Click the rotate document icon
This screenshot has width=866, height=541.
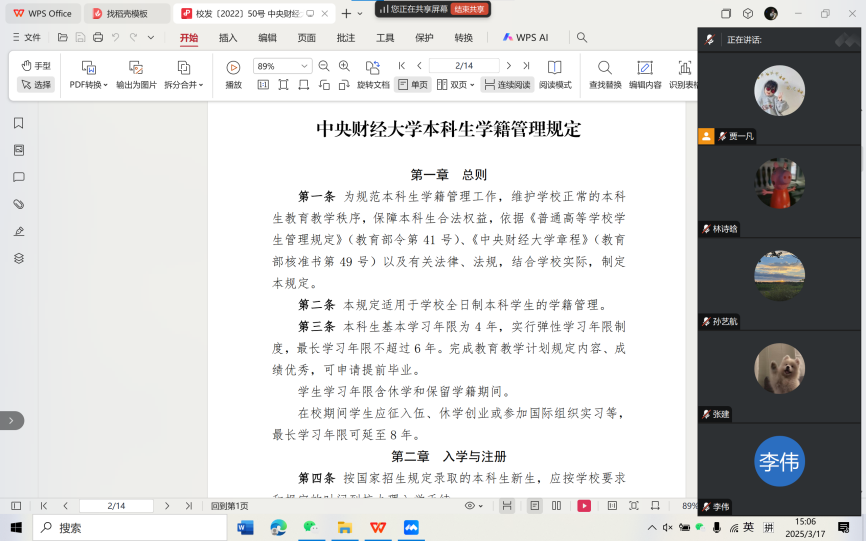click(x=373, y=67)
